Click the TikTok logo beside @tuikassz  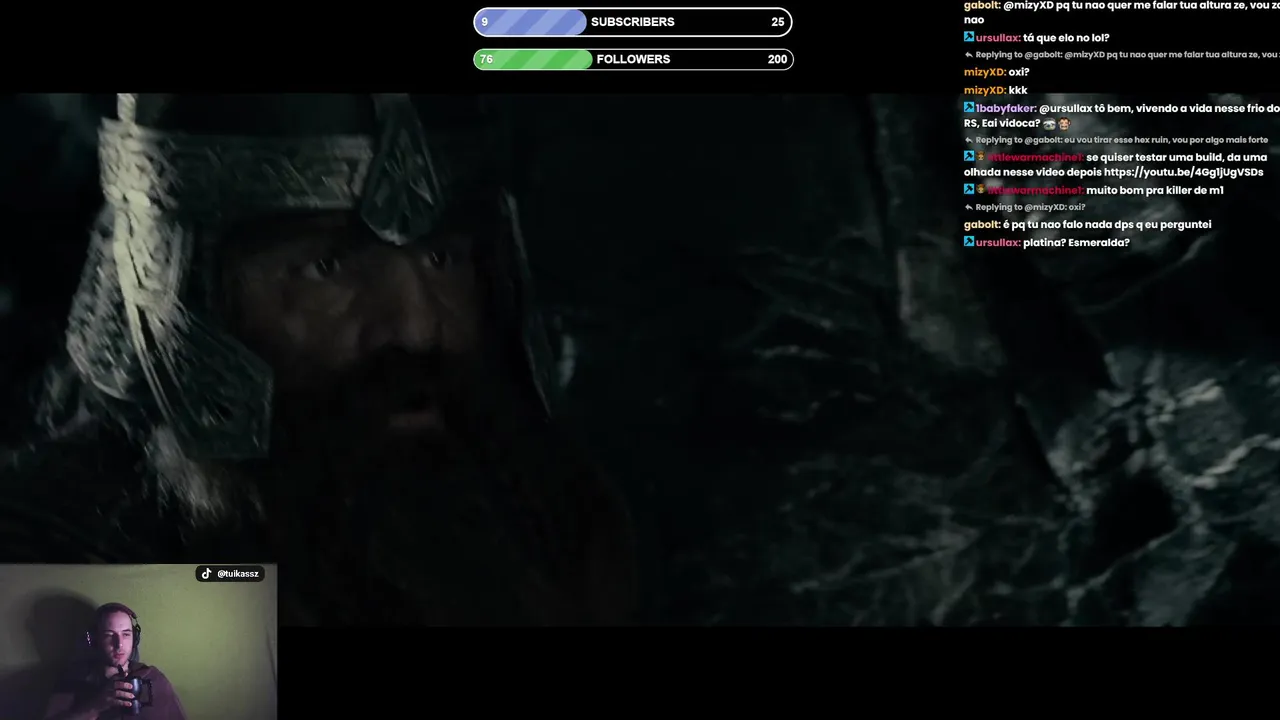(x=206, y=574)
